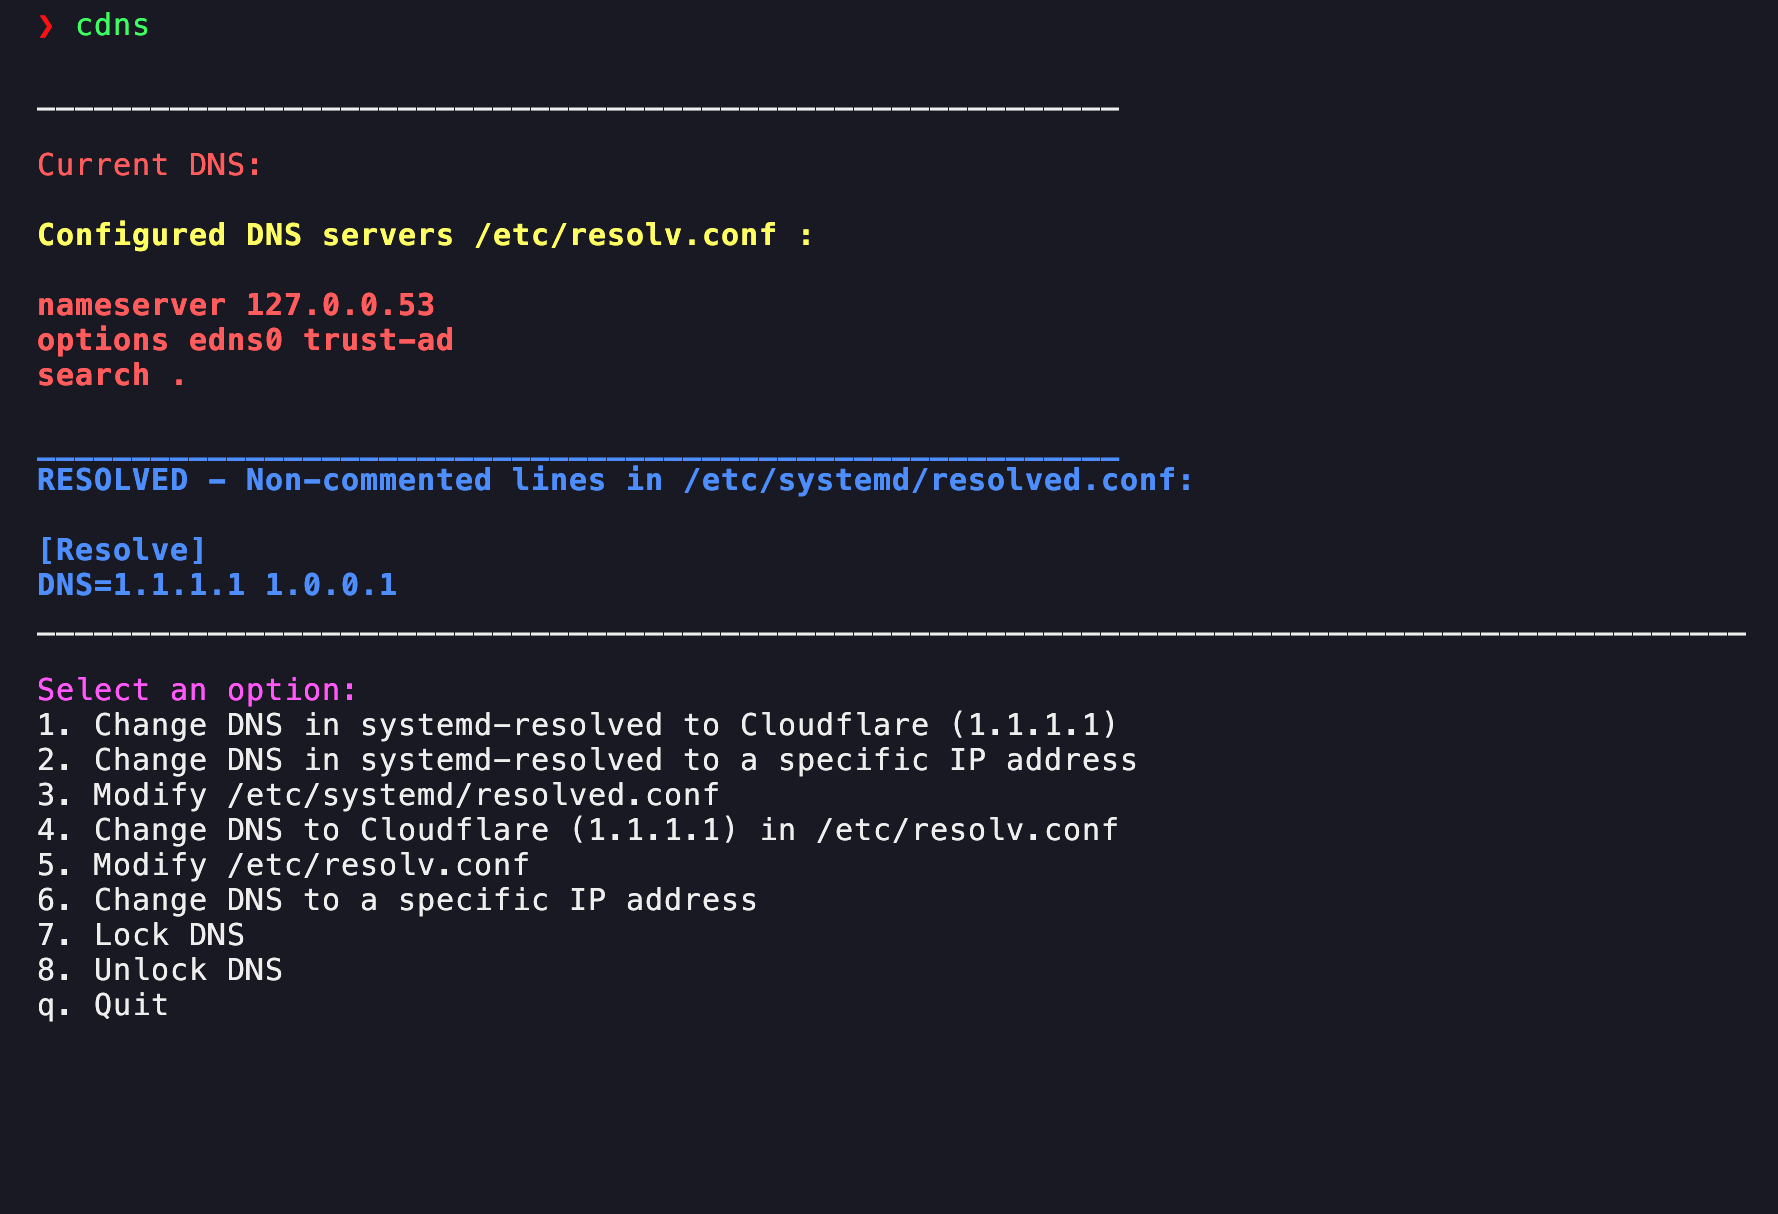Select option 1 systemd-resolved to Cloudflare

tap(576, 725)
